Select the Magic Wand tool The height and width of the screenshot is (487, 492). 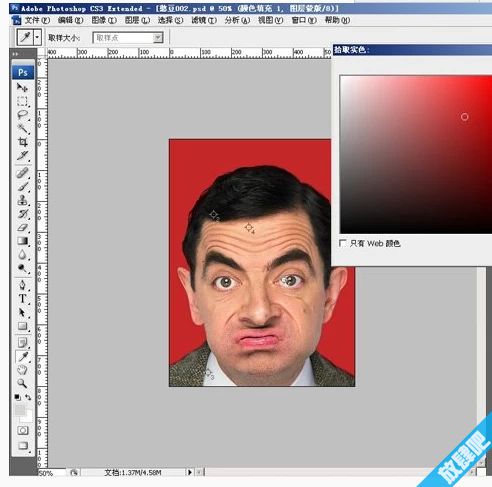click(22, 129)
